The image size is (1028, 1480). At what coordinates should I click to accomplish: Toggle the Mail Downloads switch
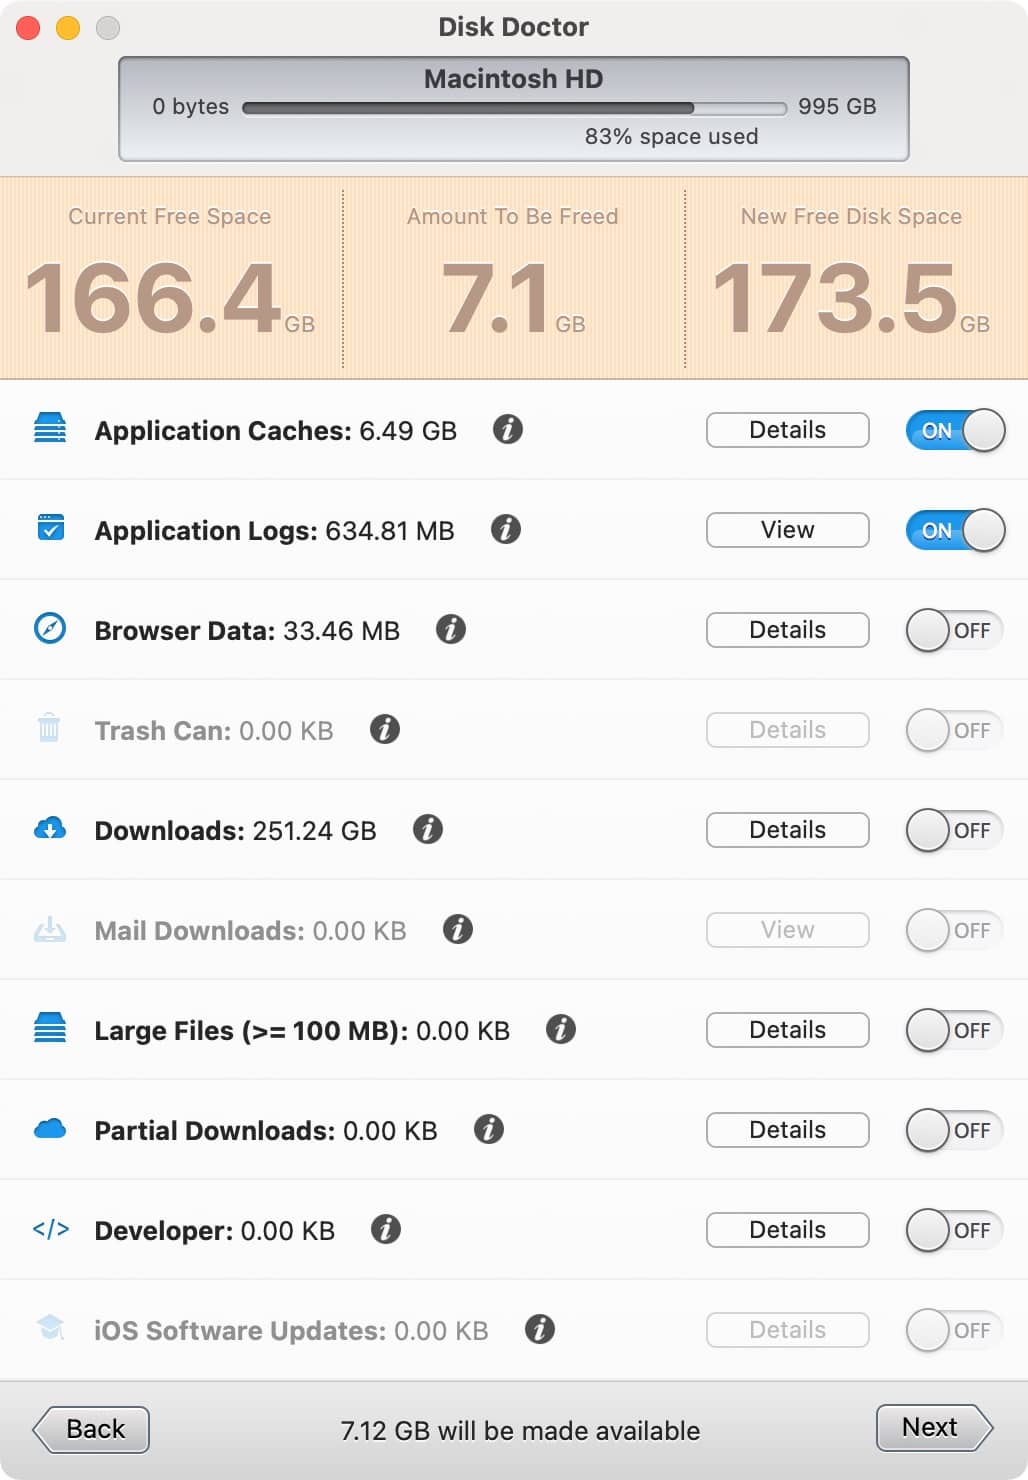click(x=955, y=930)
